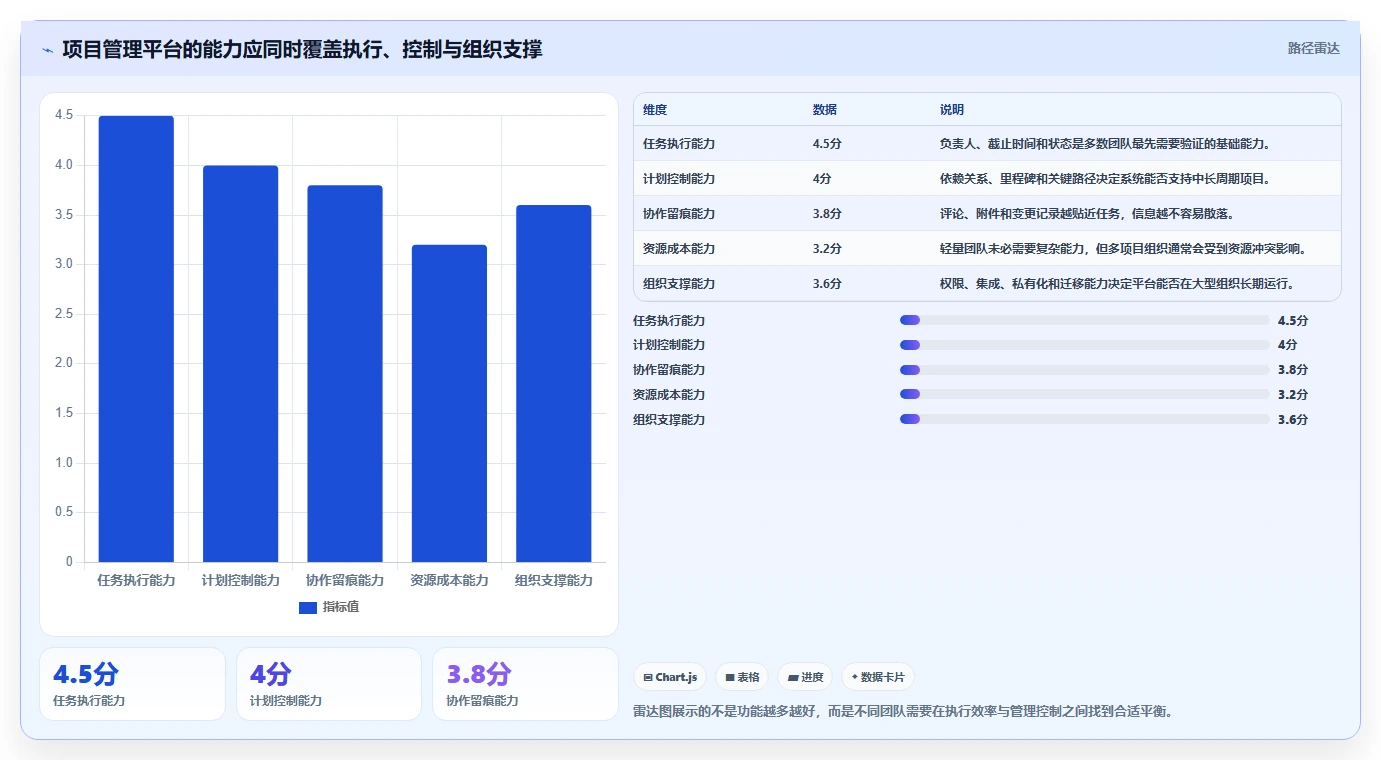Screen dimensions: 1381x760
Task: Click the 资源成本能力 progress bar
Action: 1084,394
